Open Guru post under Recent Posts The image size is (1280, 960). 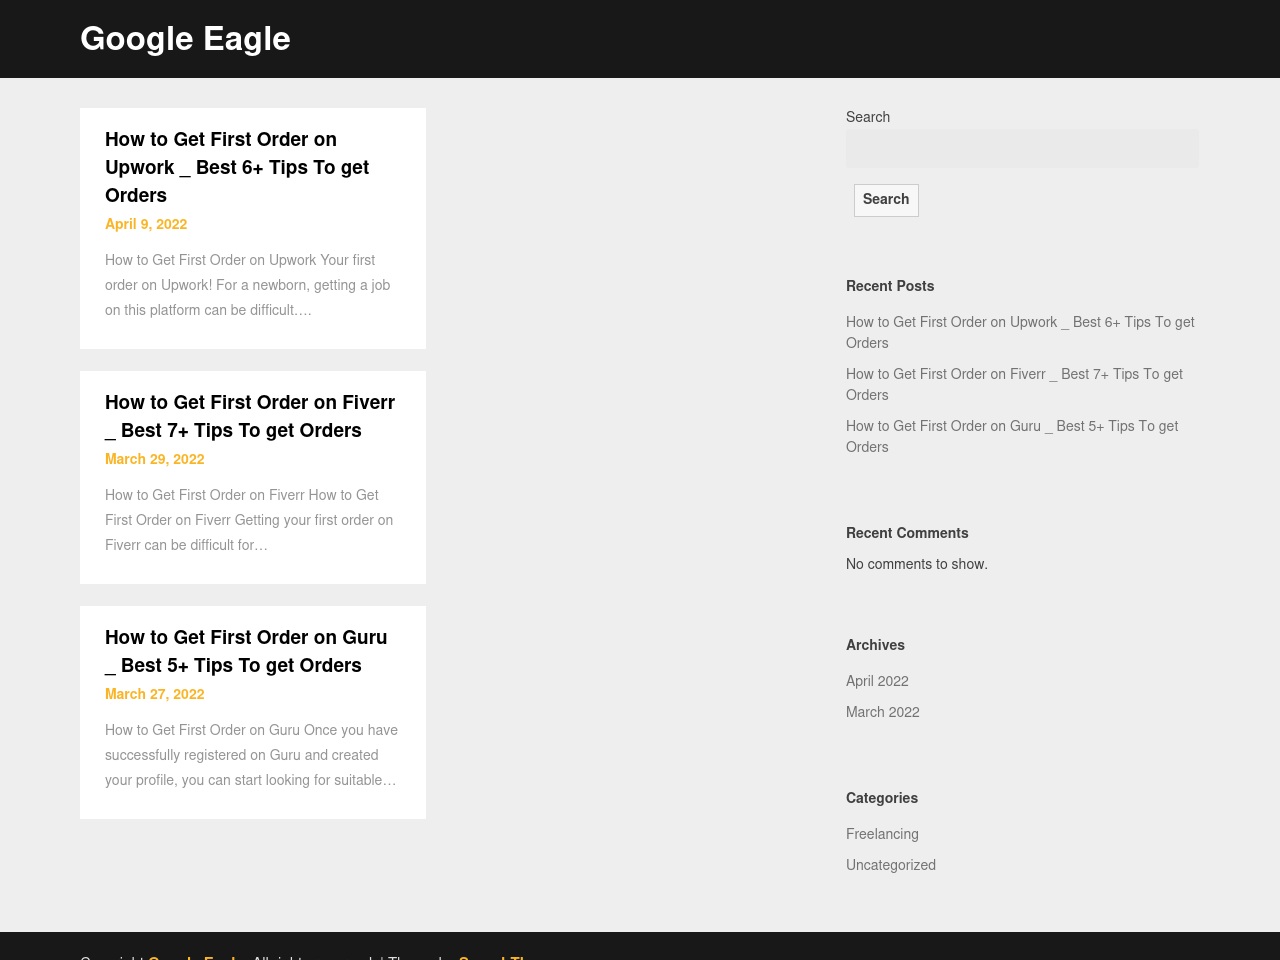[1012, 436]
